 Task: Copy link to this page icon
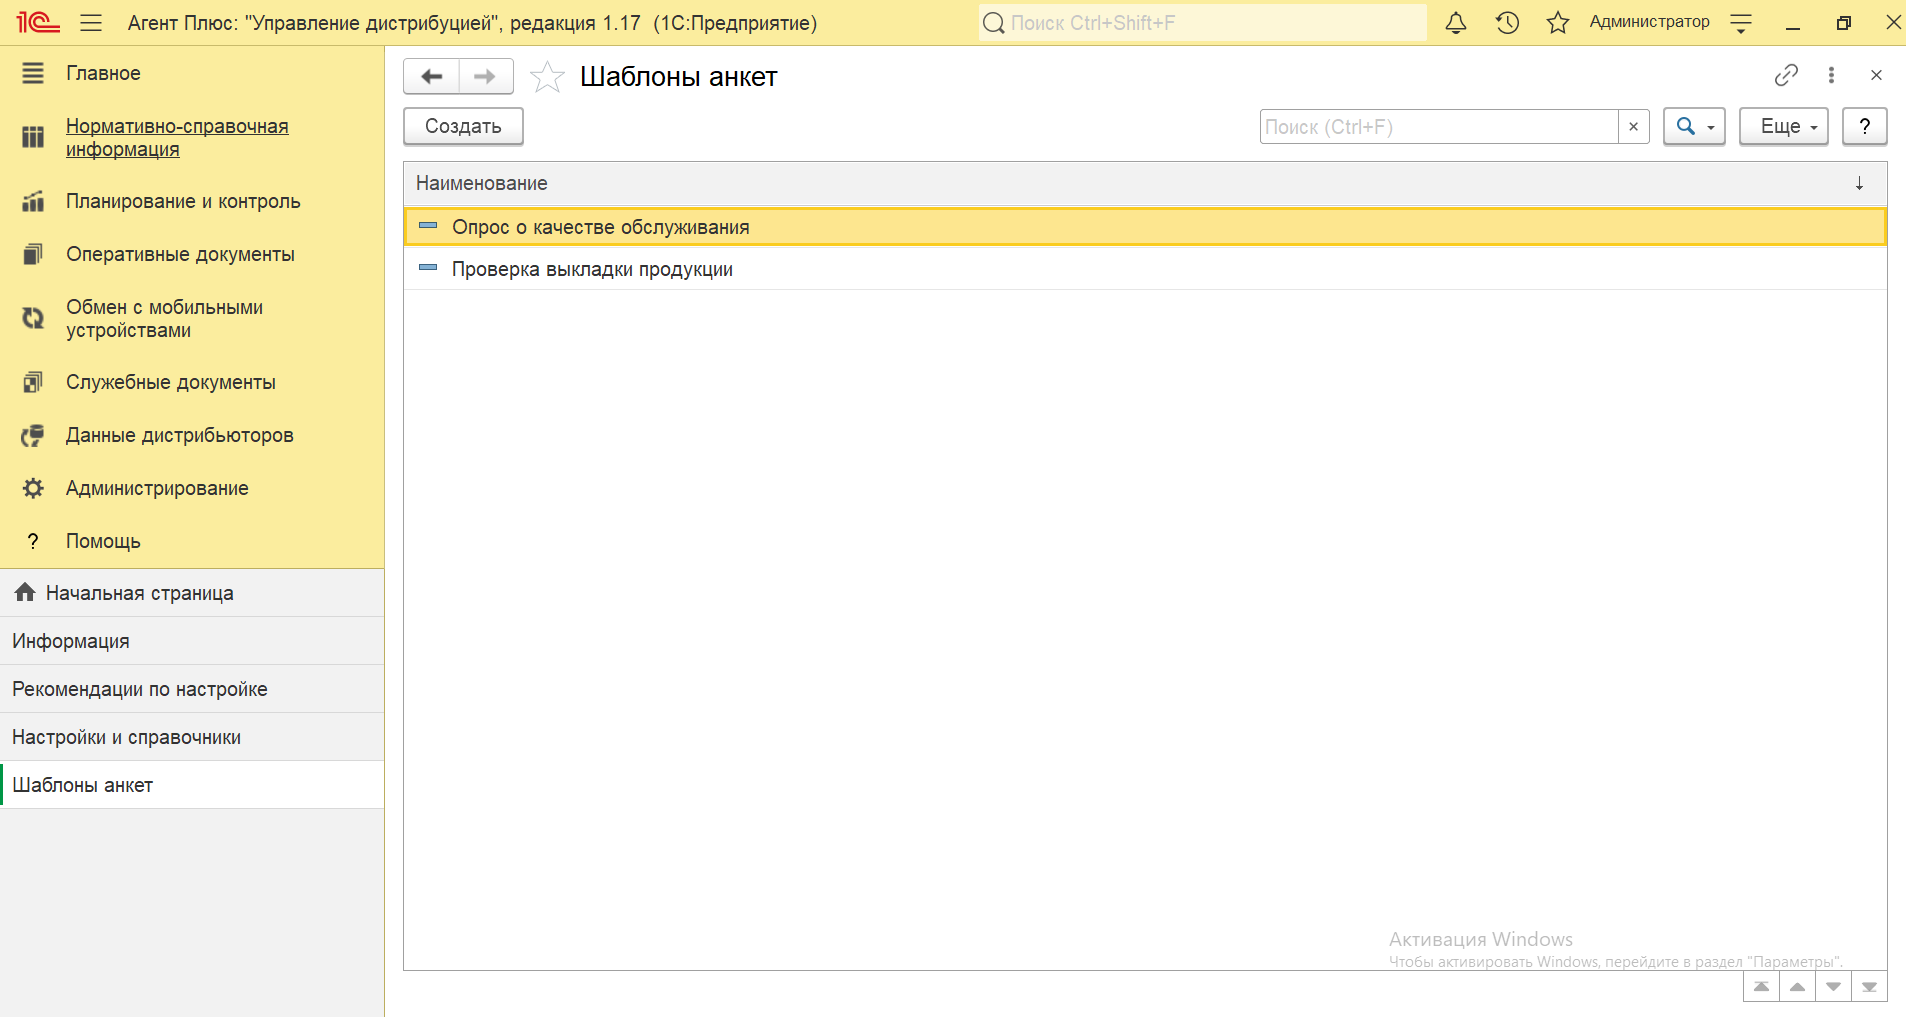1786,75
